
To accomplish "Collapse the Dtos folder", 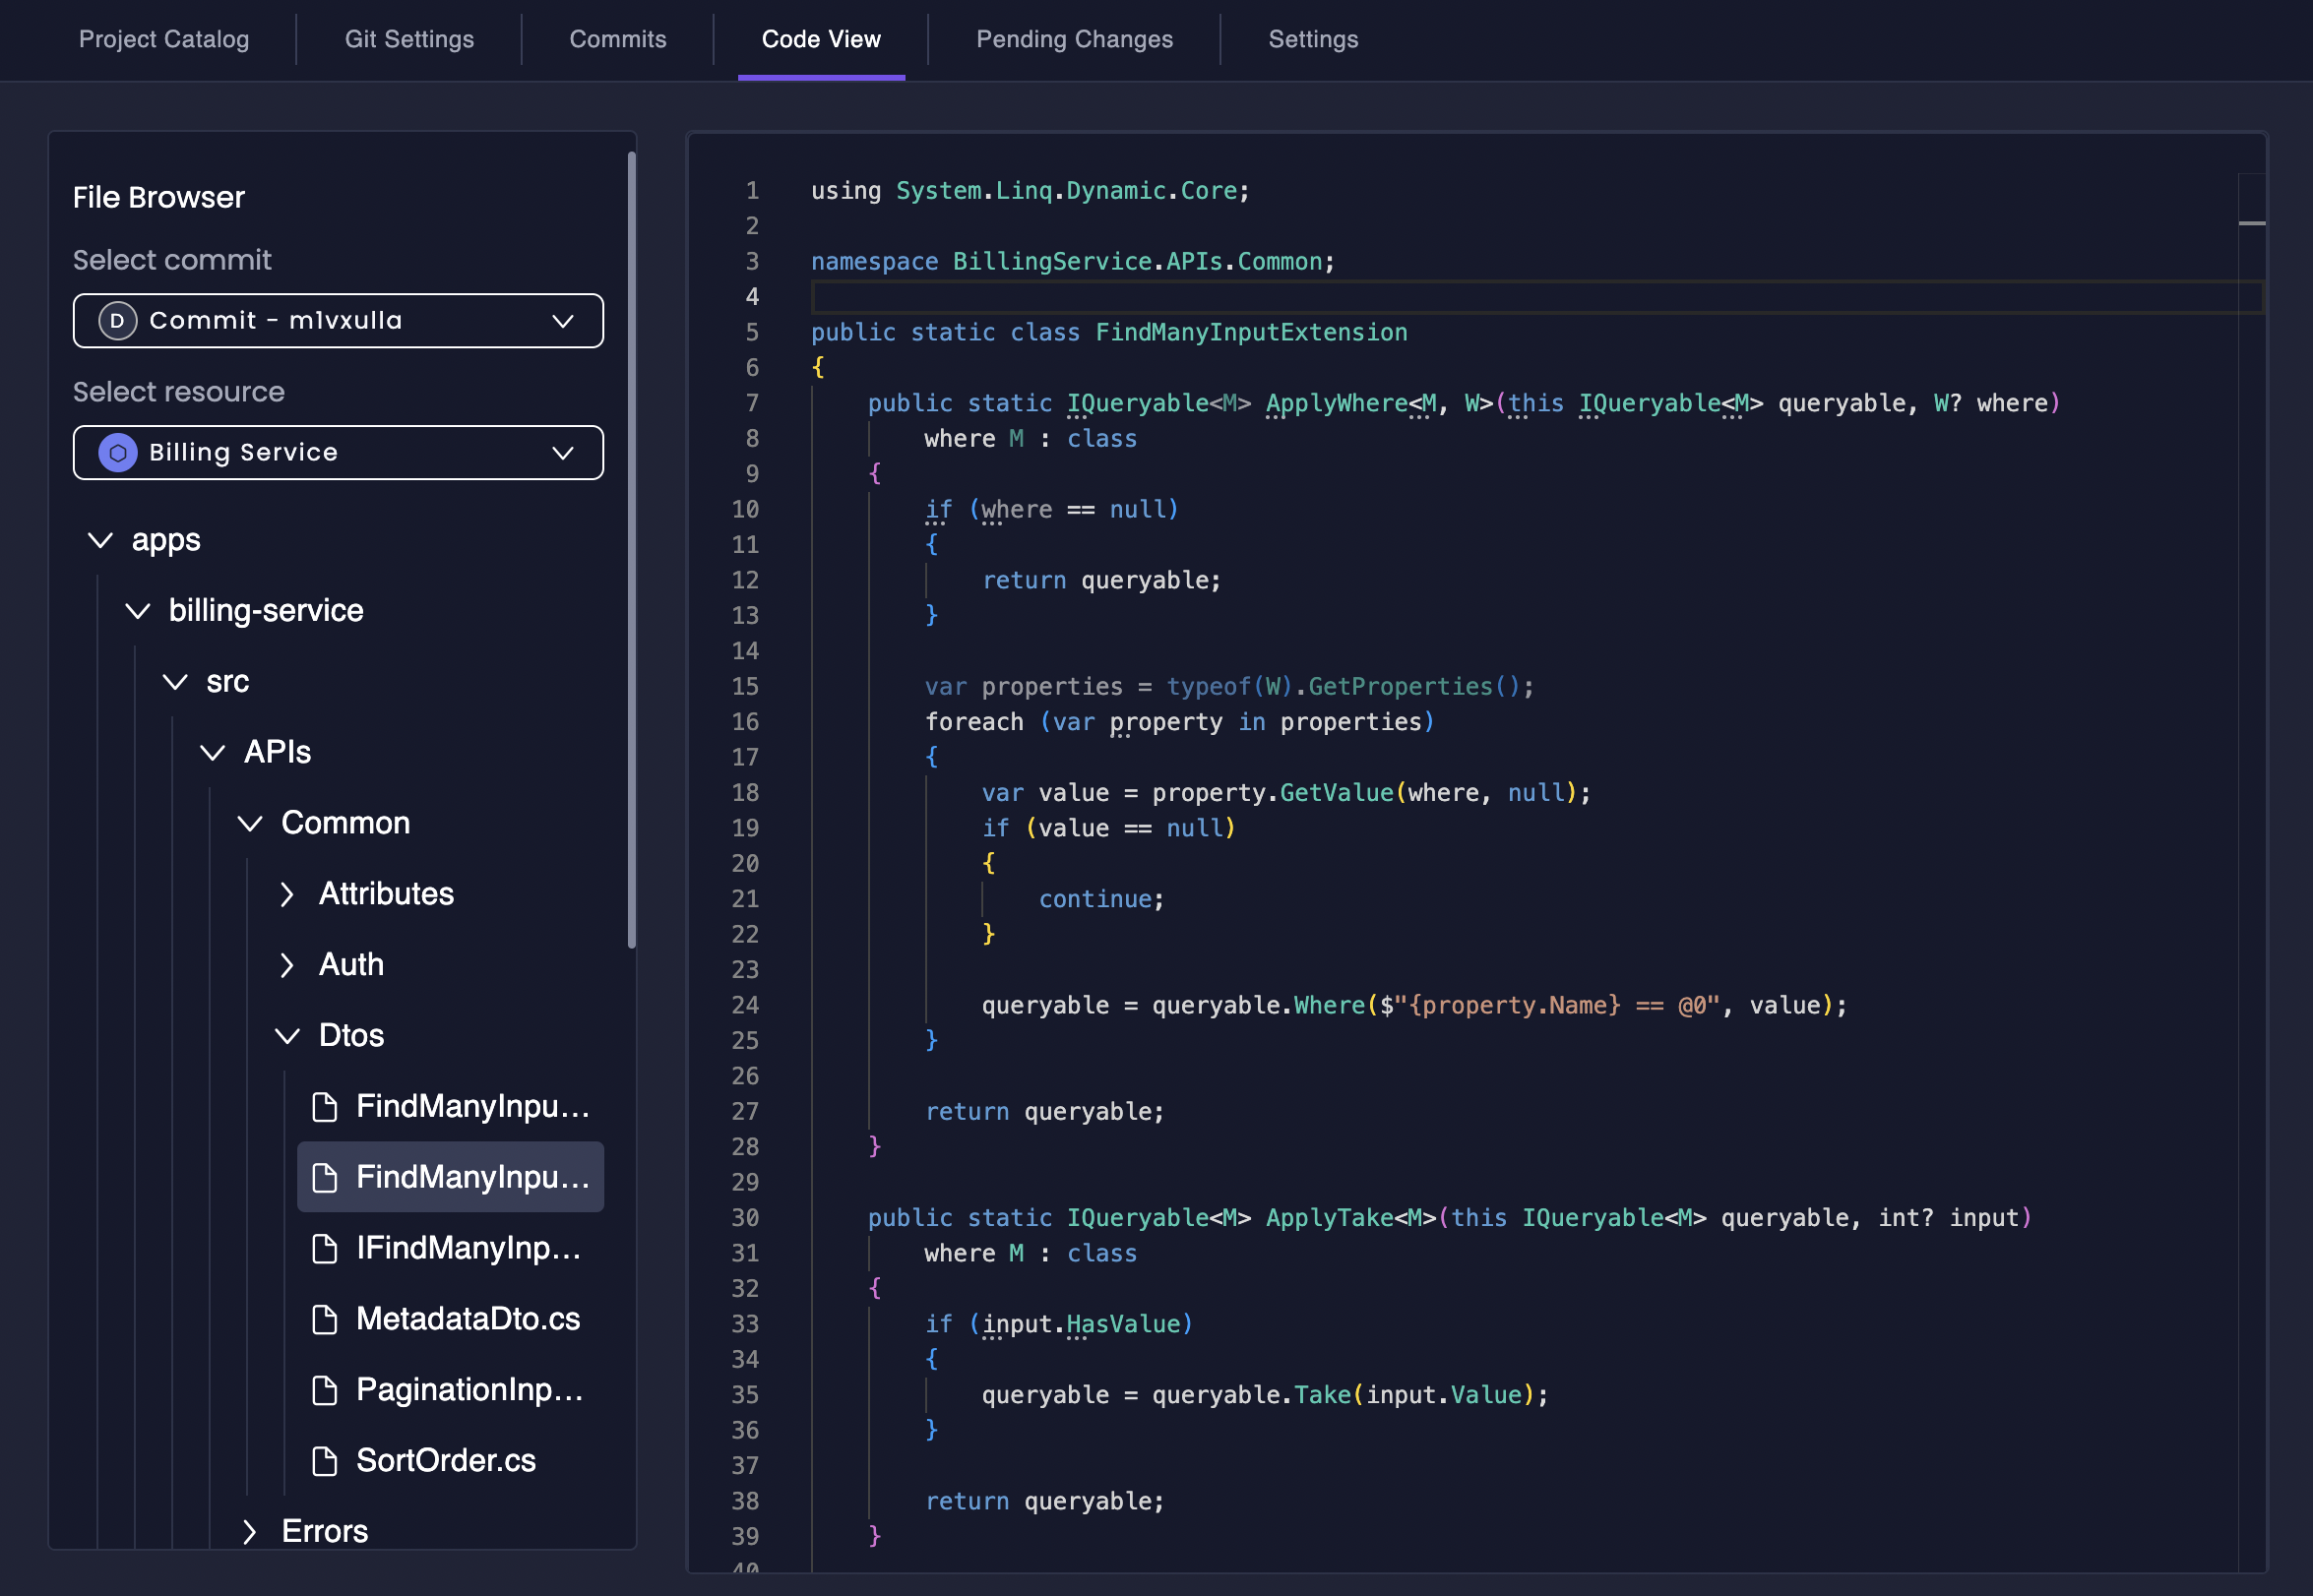I will (287, 1036).
